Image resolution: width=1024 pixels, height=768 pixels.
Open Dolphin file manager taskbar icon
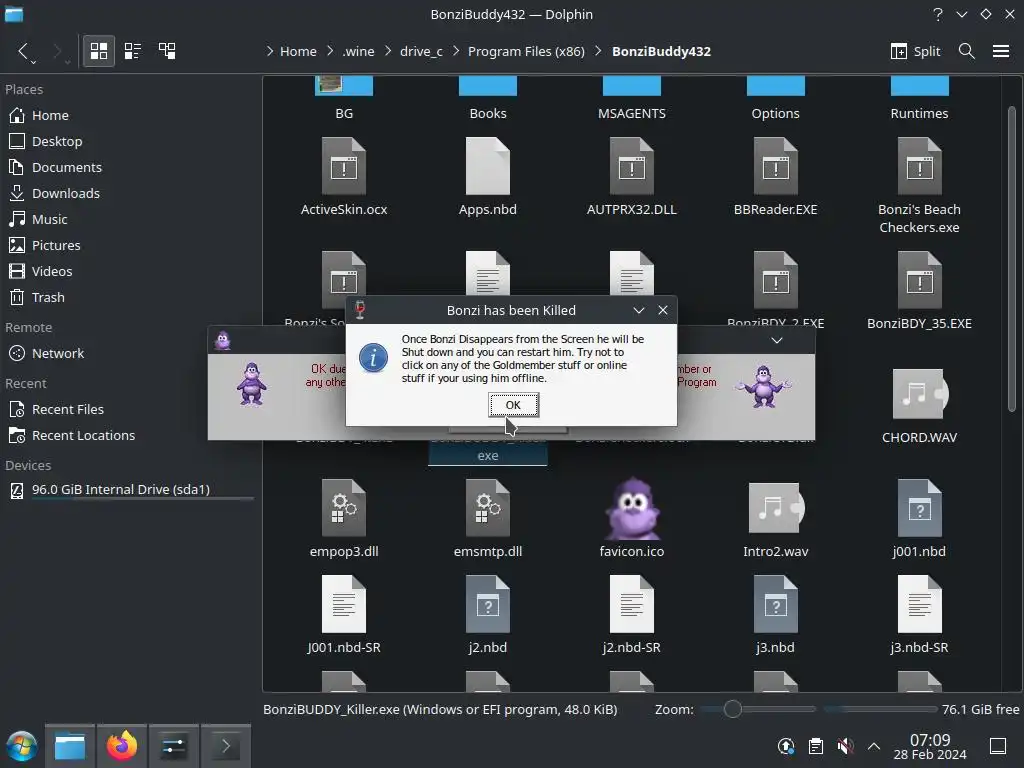click(x=70, y=746)
